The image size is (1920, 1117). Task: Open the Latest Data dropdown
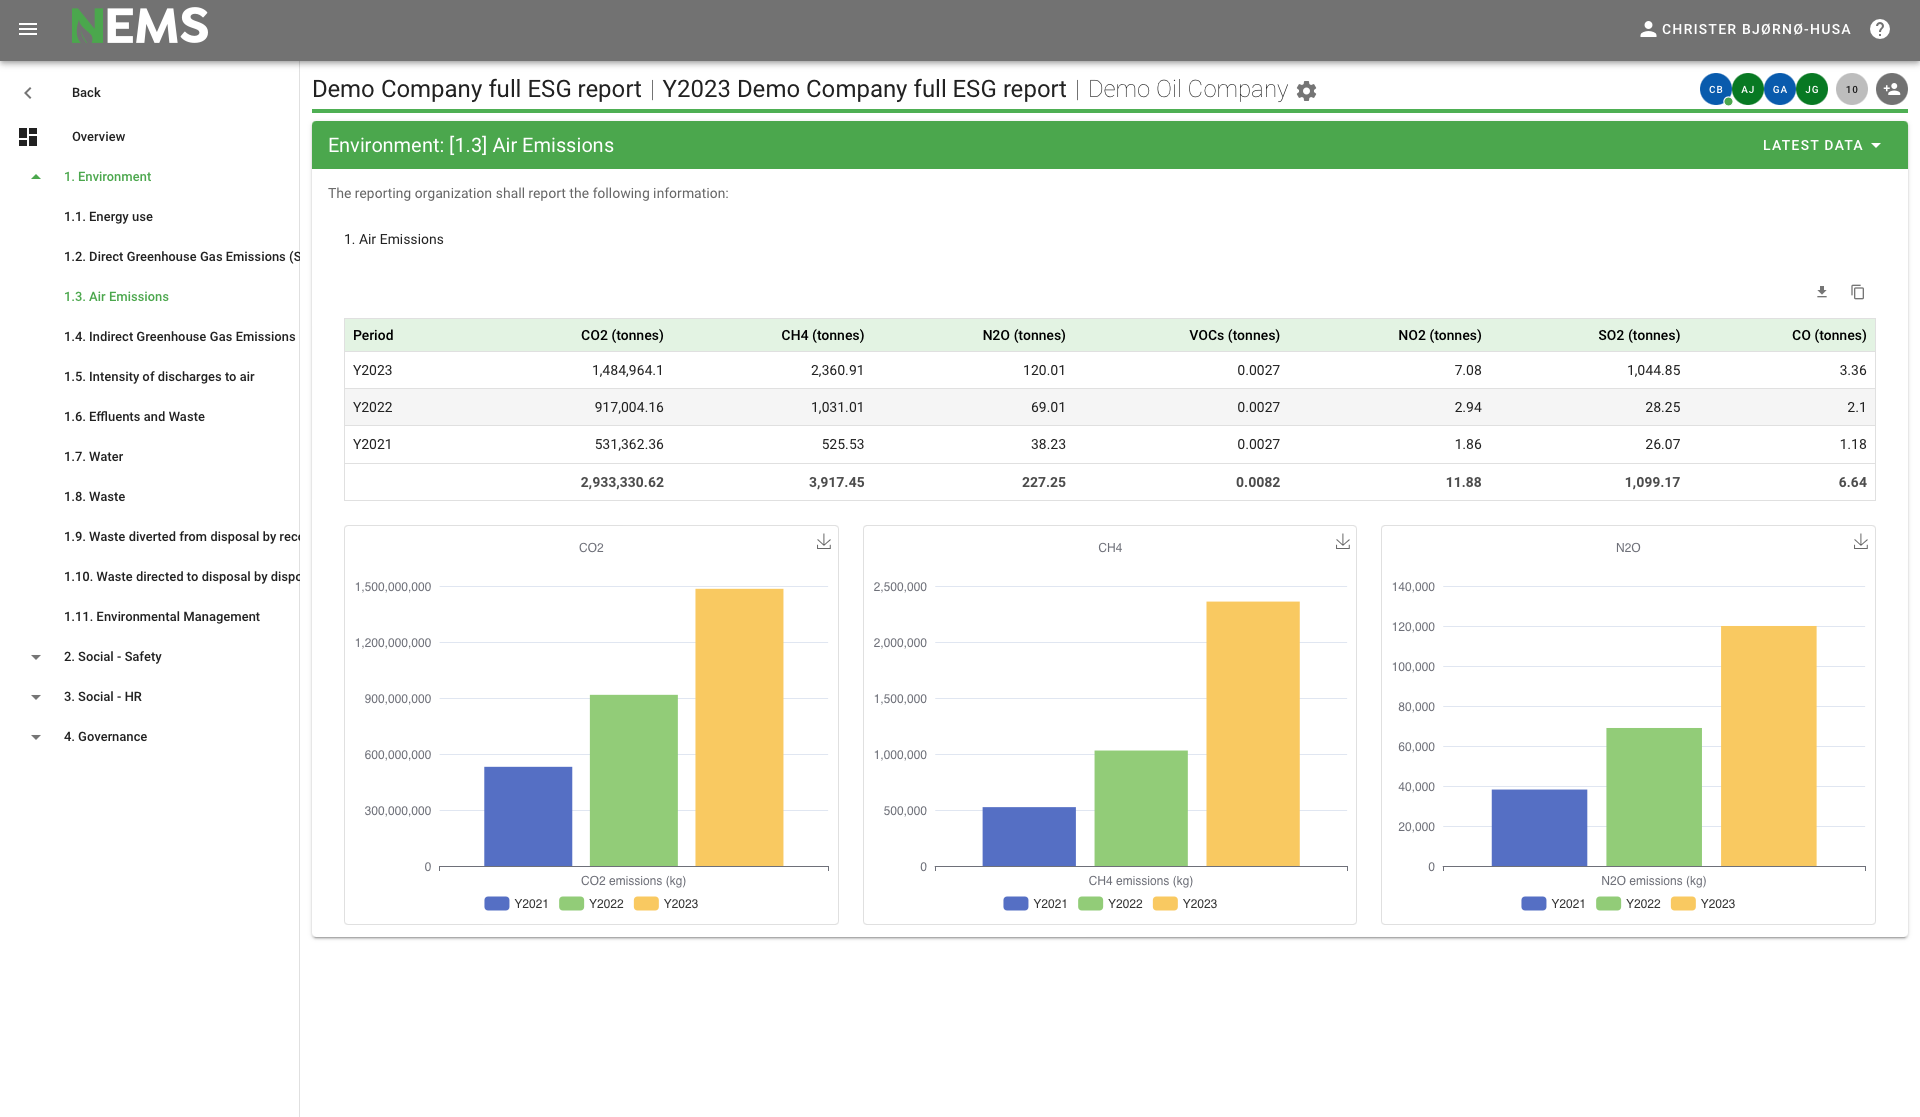point(1822,146)
